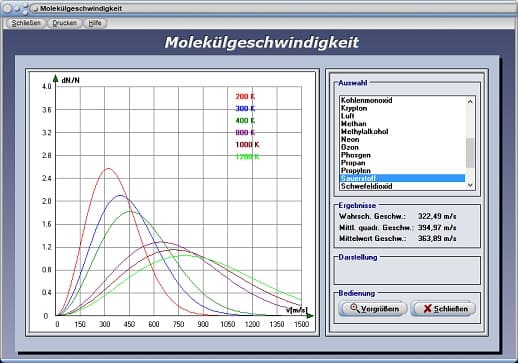Click the v[m/s] axis label
This screenshot has width=518, height=363.
(x=296, y=310)
